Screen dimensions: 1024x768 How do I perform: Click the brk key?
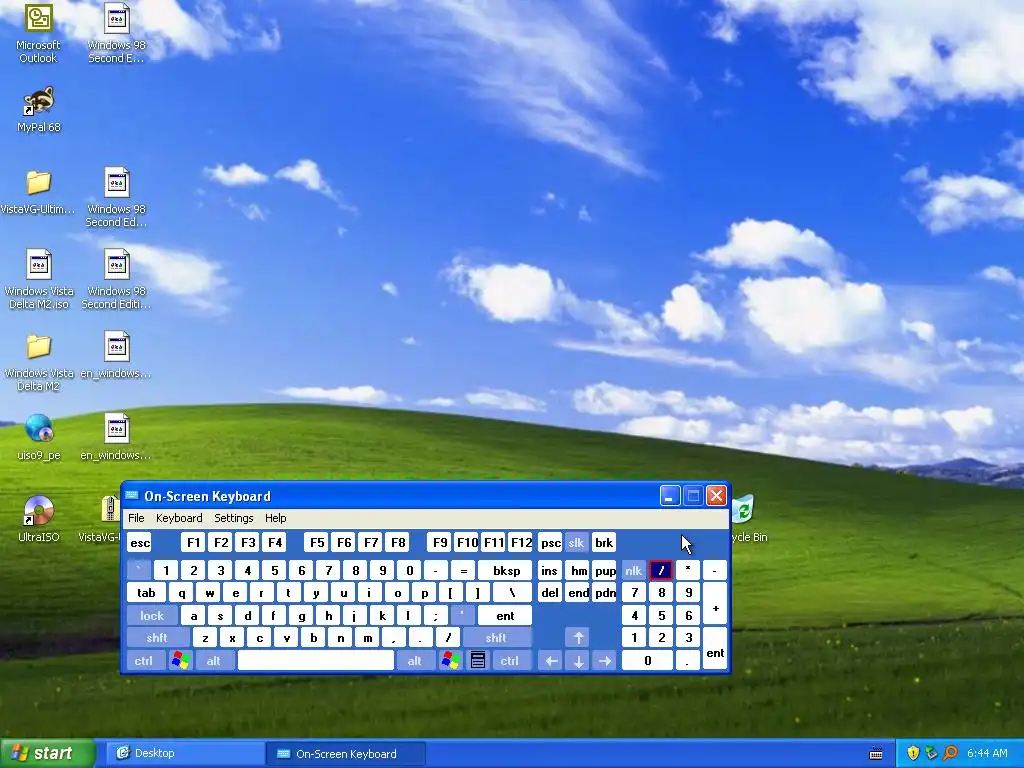[604, 543]
